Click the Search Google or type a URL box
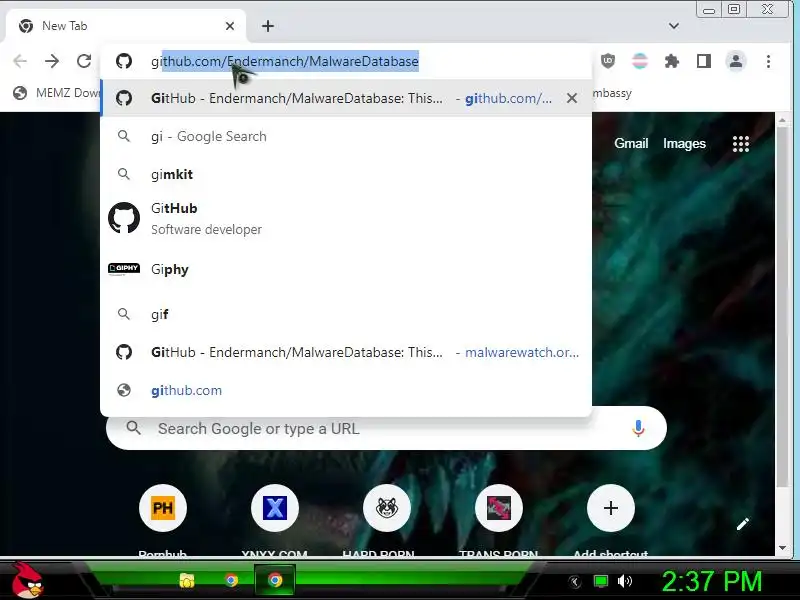 tap(386, 428)
